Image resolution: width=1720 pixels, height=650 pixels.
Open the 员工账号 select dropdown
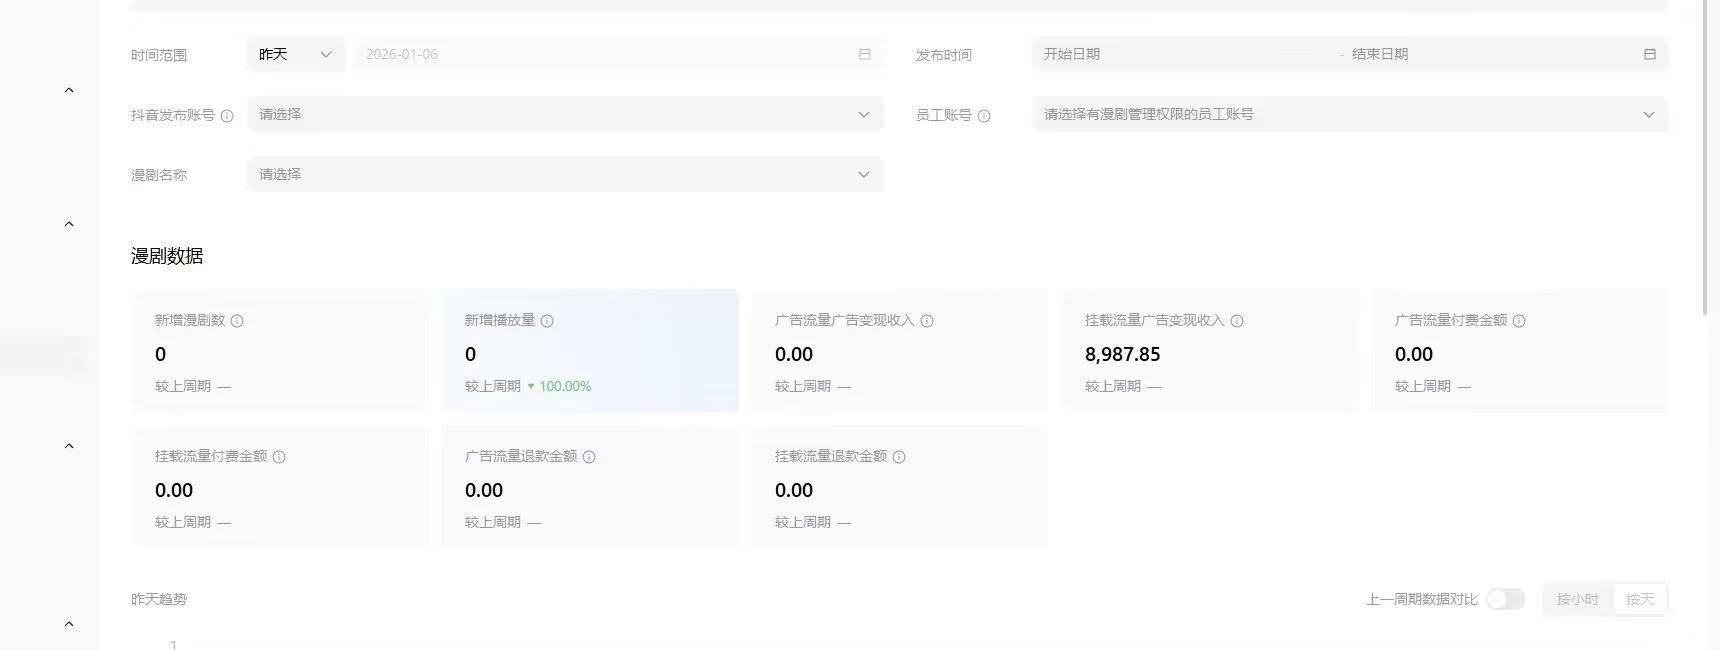(x=1350, y=114)
